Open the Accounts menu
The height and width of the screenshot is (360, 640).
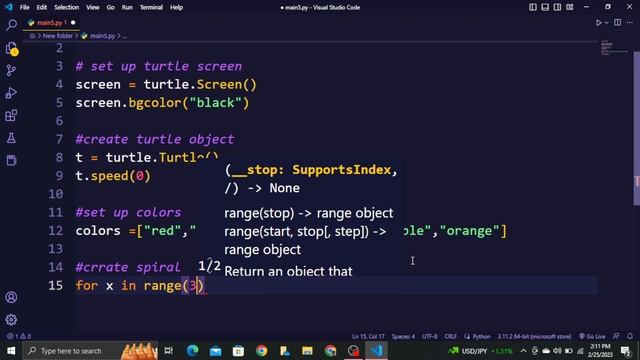click(x=11, y=297)
